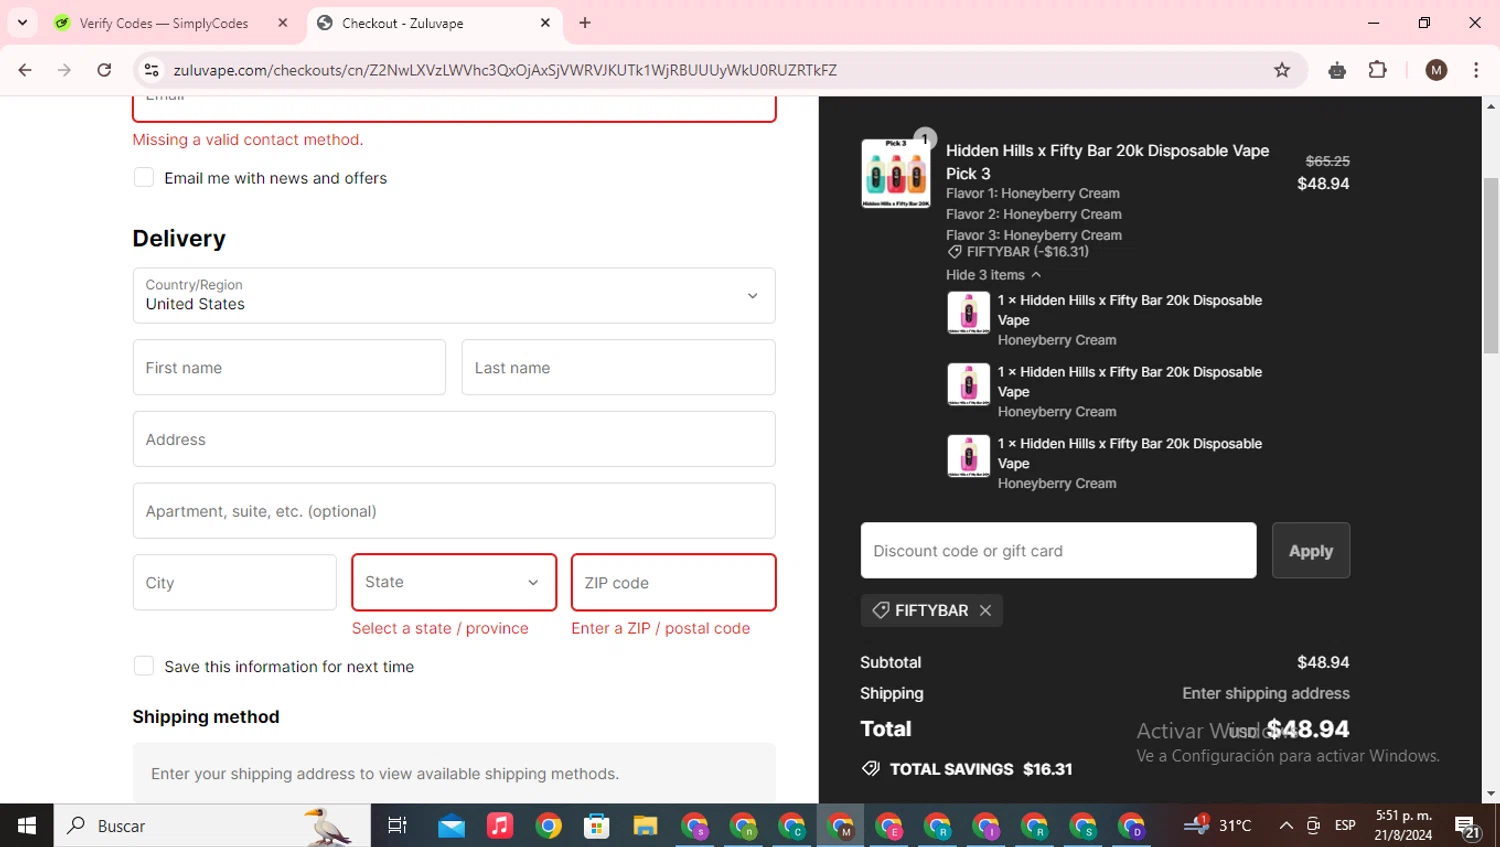Tick 'Email me with news and offers'

coord(144,178)
